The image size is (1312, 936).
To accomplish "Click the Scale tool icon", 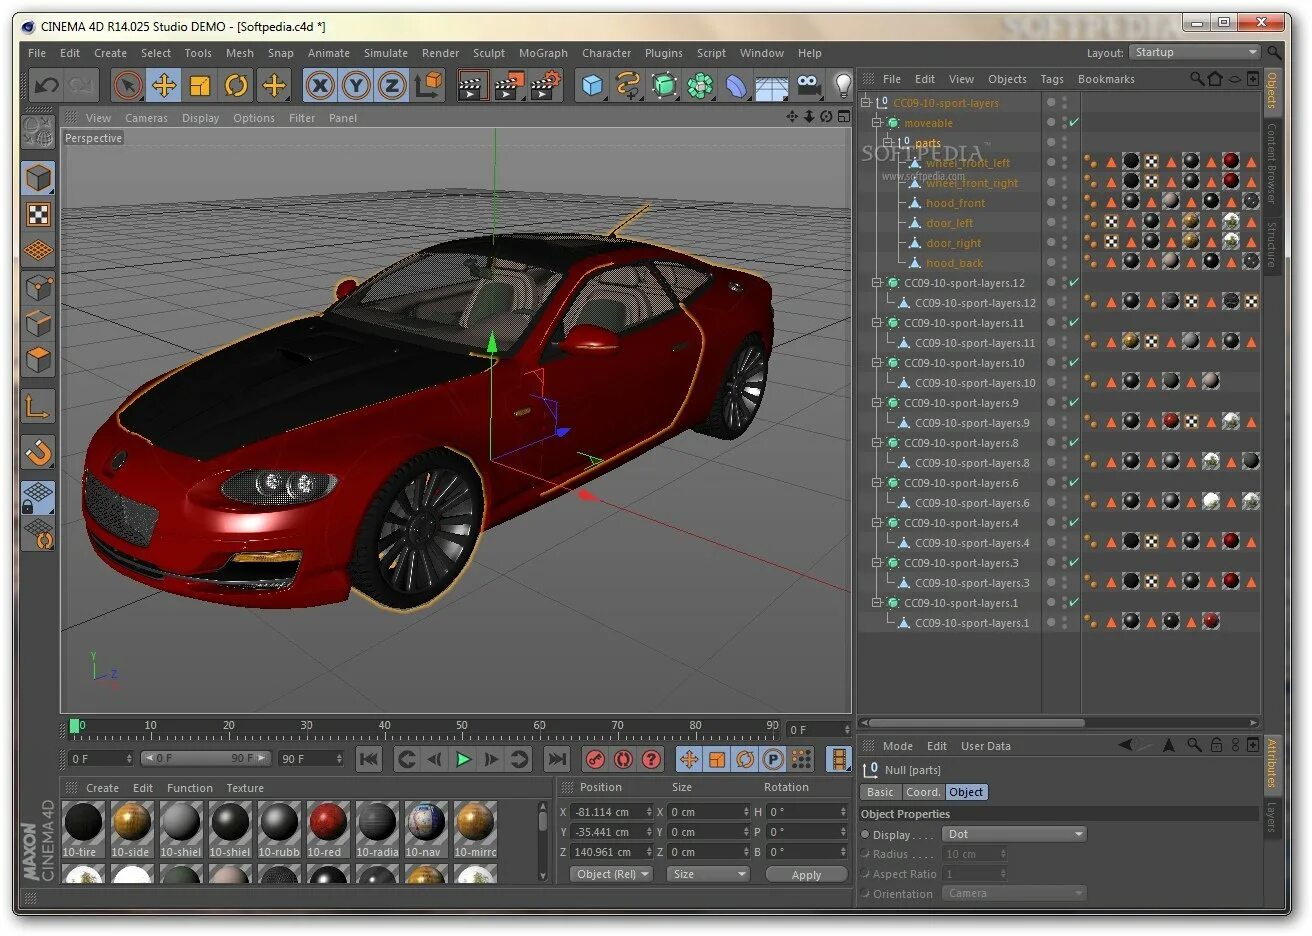I will click(x=200, y=86).
